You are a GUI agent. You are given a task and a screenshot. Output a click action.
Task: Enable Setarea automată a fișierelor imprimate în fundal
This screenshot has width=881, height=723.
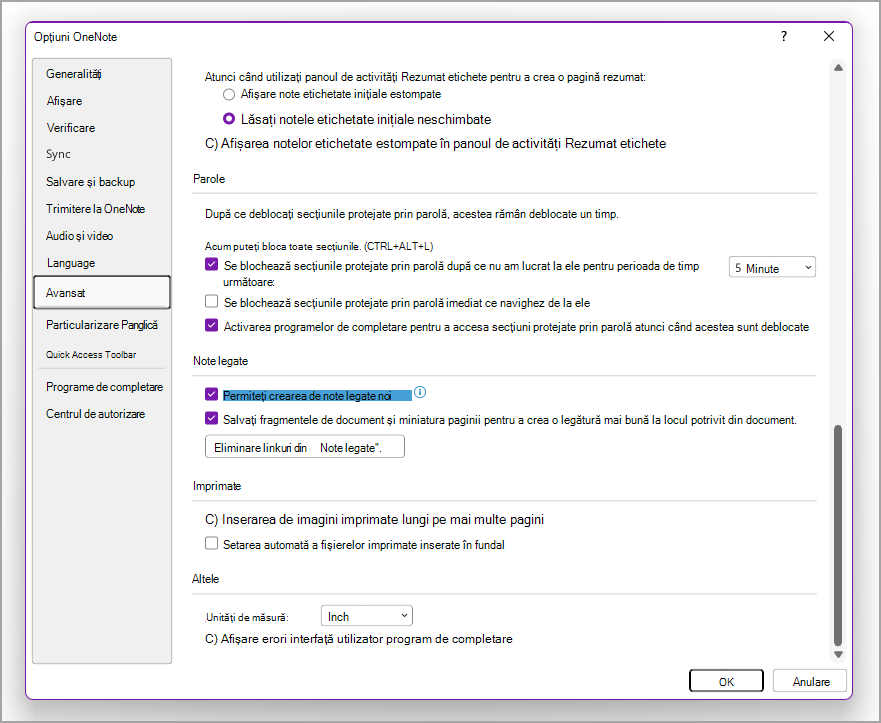pos(211,543)
